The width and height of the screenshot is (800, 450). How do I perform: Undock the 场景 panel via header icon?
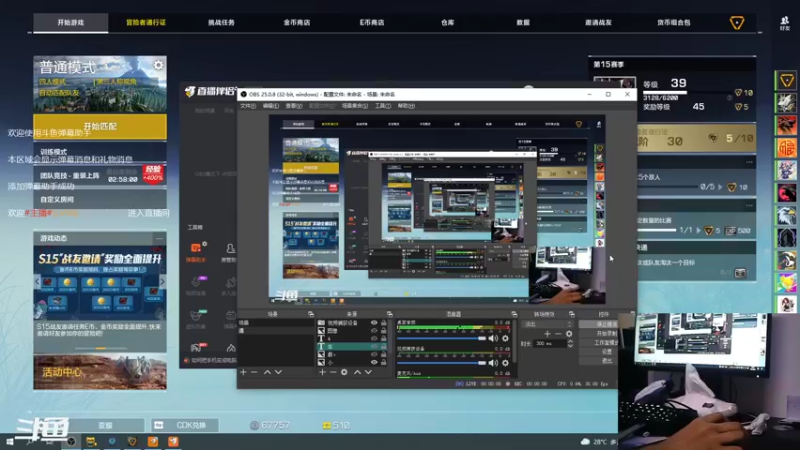[x=311, y=314]
